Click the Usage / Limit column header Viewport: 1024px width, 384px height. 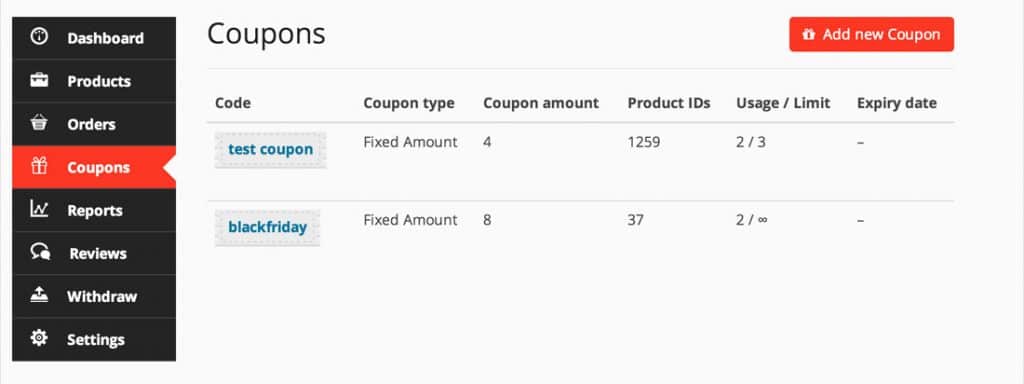783,103
